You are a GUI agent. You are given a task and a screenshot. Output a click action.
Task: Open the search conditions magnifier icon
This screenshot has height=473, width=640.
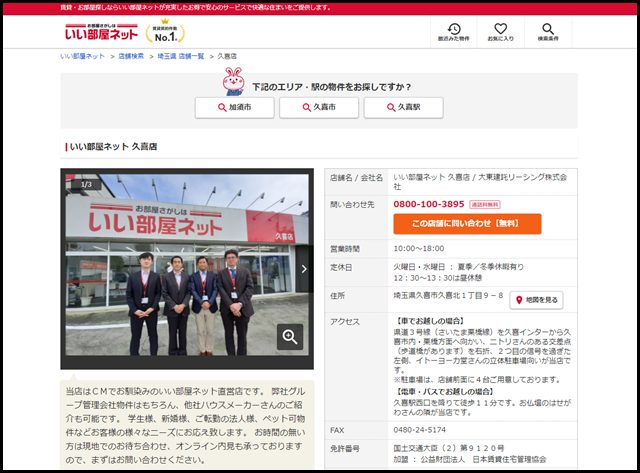click(548, 29)
